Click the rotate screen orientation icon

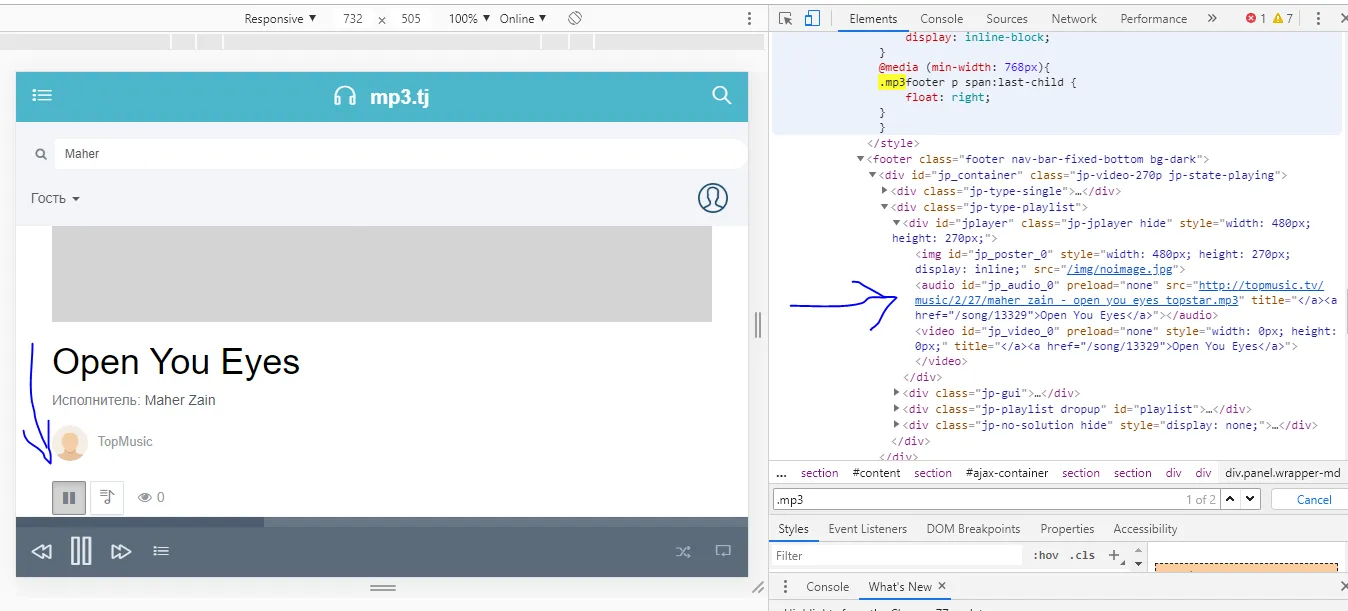(x=575, y=19)
